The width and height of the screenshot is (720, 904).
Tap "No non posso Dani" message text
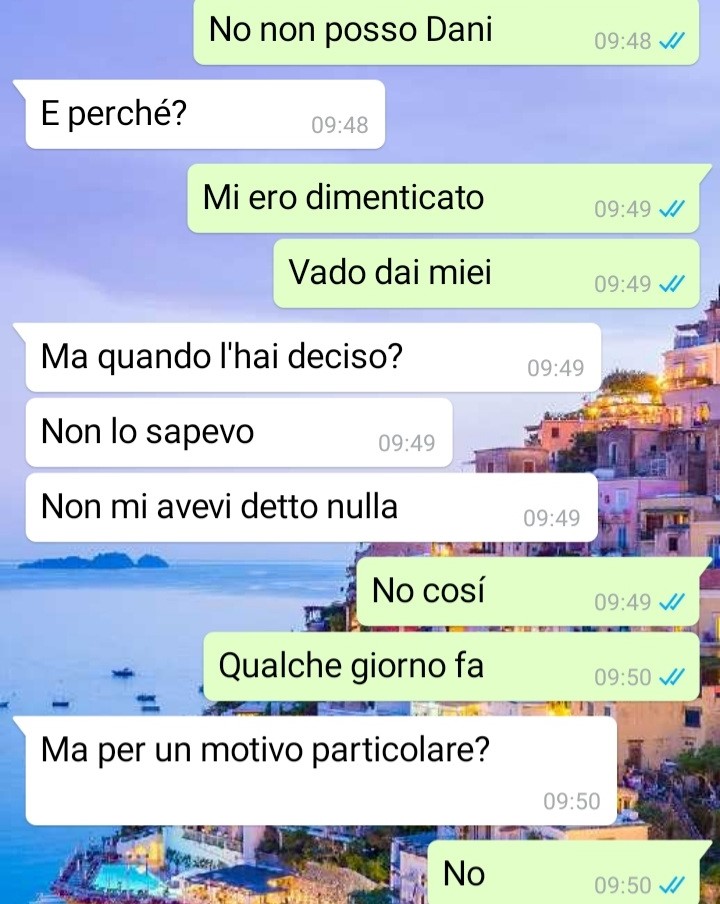pos(350,29)
